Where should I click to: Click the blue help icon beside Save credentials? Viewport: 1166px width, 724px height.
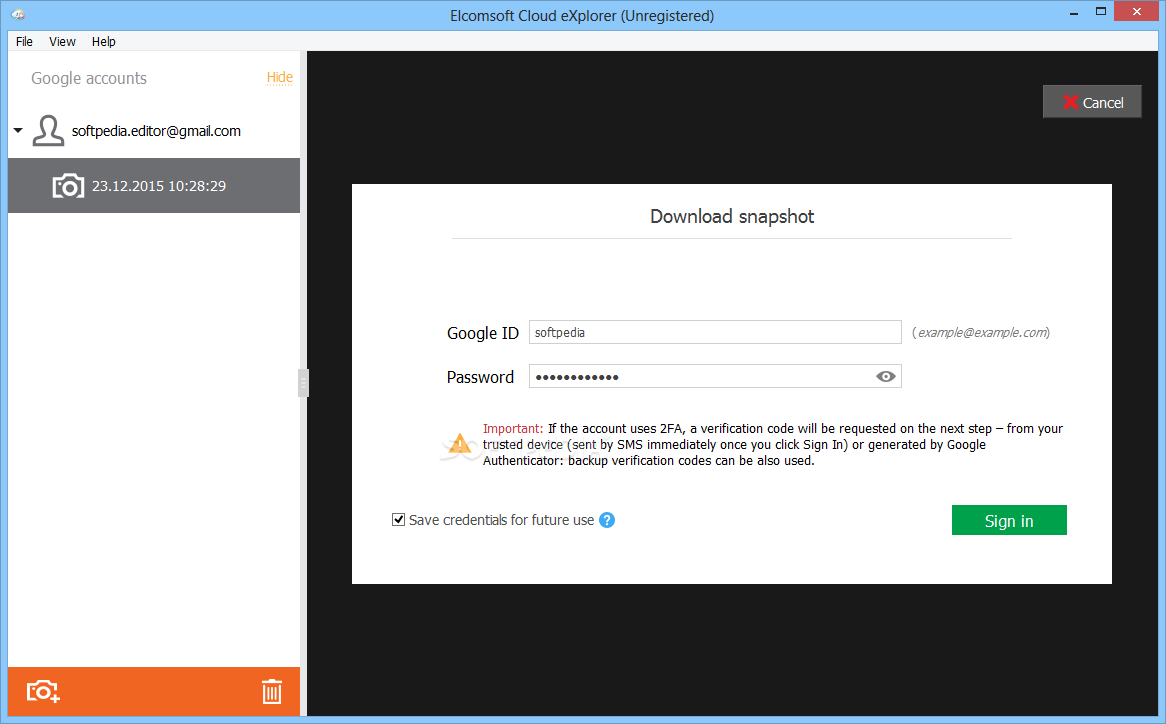(x=607, y=520)
